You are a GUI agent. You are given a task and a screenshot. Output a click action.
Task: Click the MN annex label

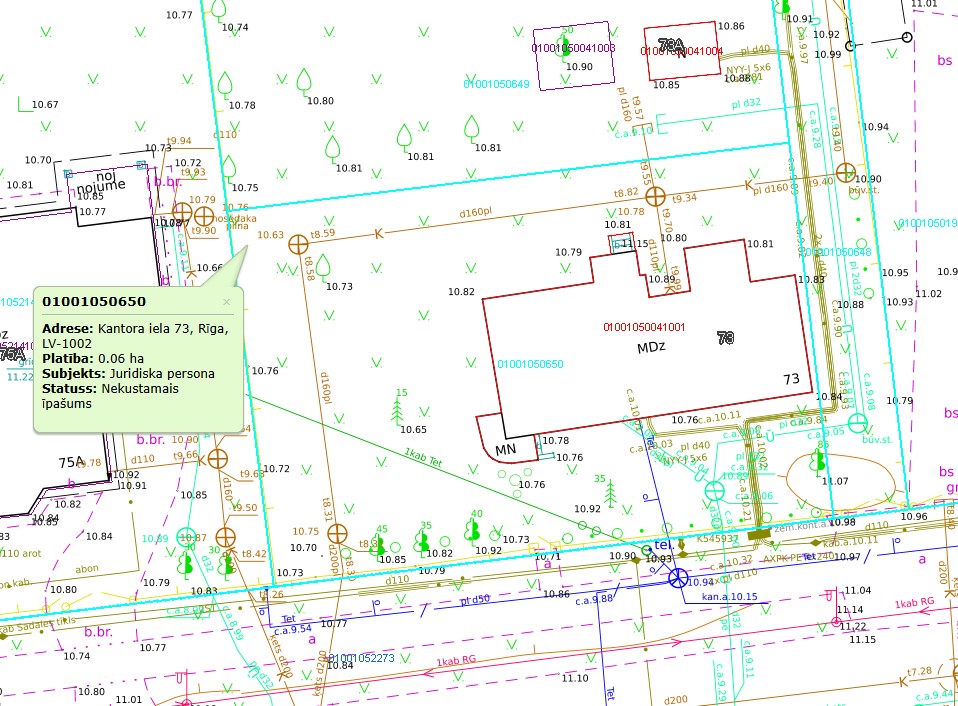tap(505, 450)
